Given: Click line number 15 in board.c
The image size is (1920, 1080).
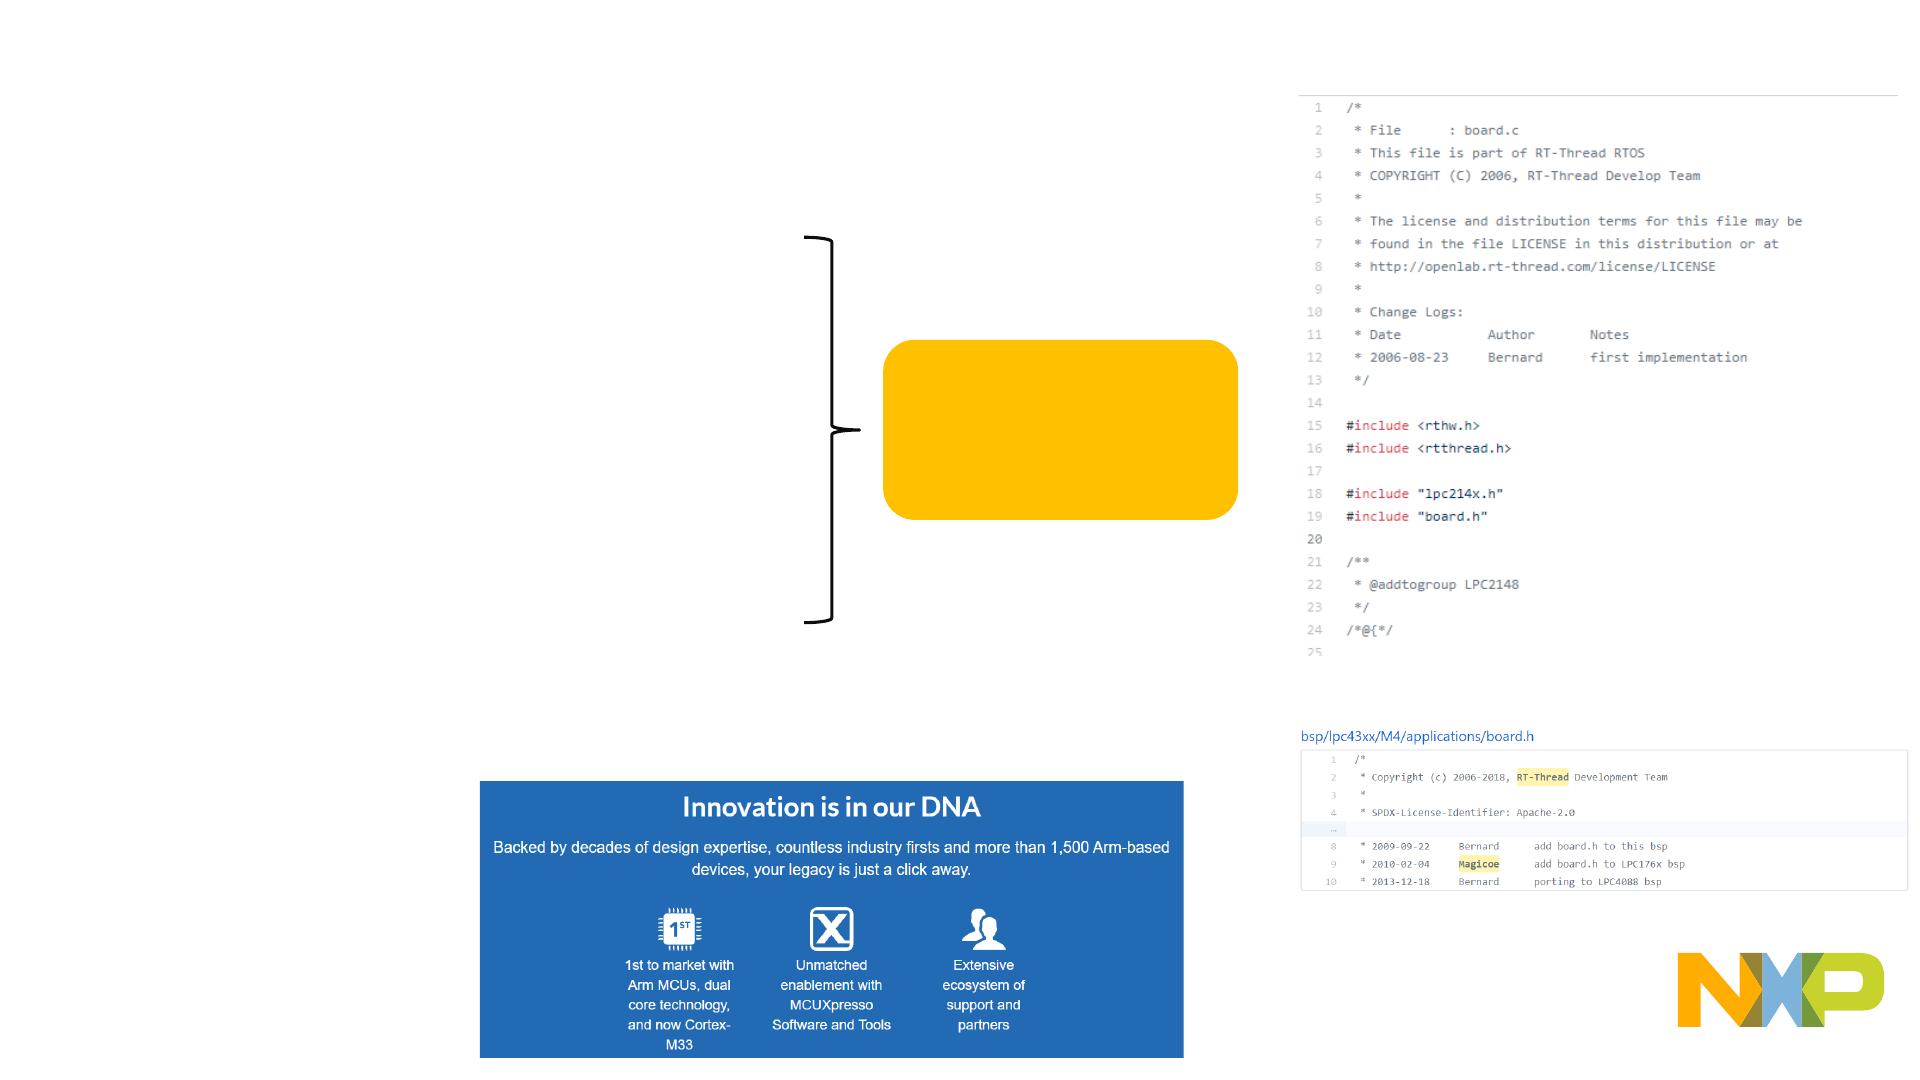Looking at the screenshot, I should click(x=1314, y=425).
